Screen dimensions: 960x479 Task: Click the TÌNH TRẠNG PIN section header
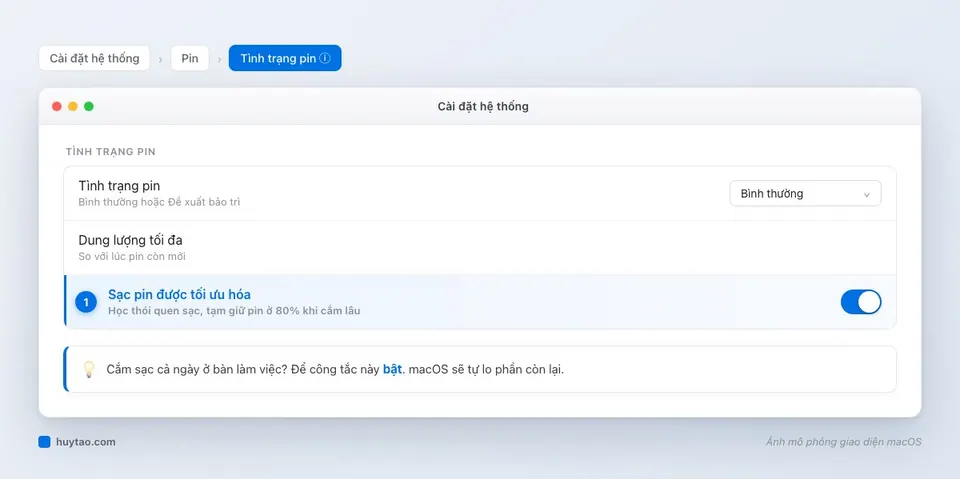tap(111, 152)
